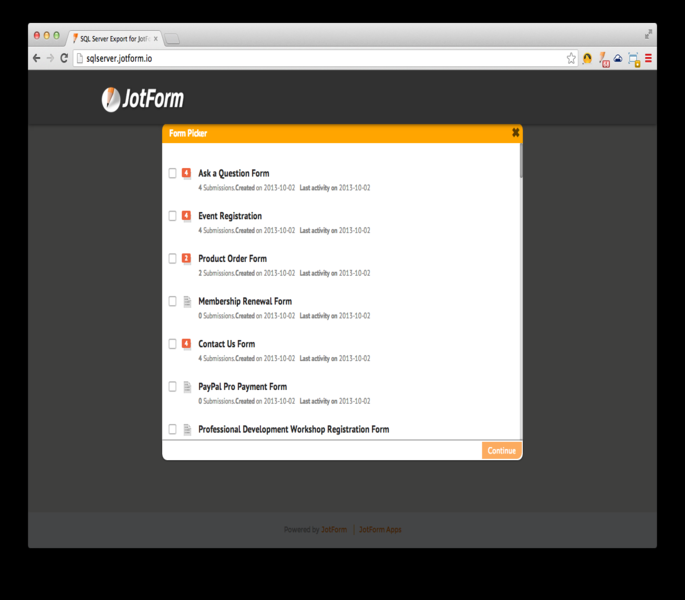
Task: Open a new browser tab
Action: (x=172, y=39)
